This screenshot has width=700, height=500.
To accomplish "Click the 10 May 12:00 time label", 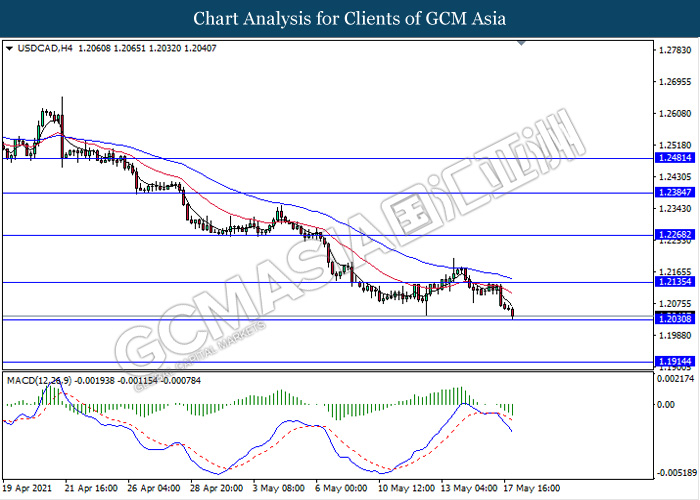I will point(406,488).
